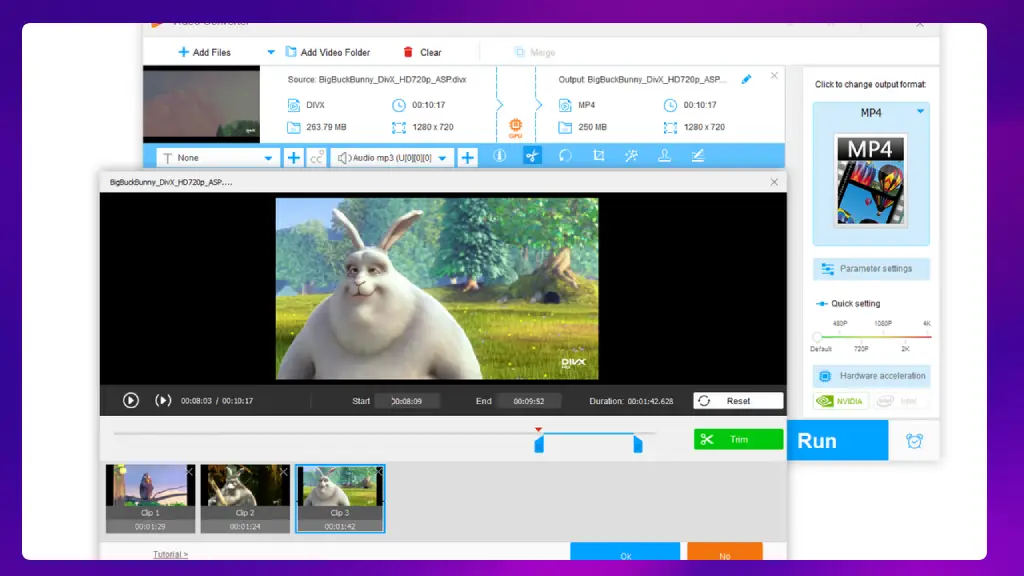The width and height of the screenshot is (1024, 576).
Task: Delete Clip 2 using its X
Action: 283,471
